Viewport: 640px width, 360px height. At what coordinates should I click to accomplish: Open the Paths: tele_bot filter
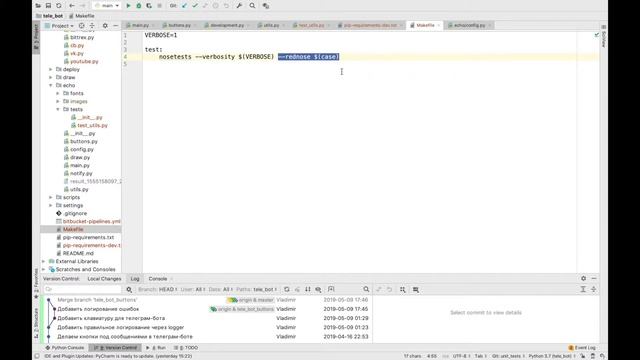tap(256, 289)
